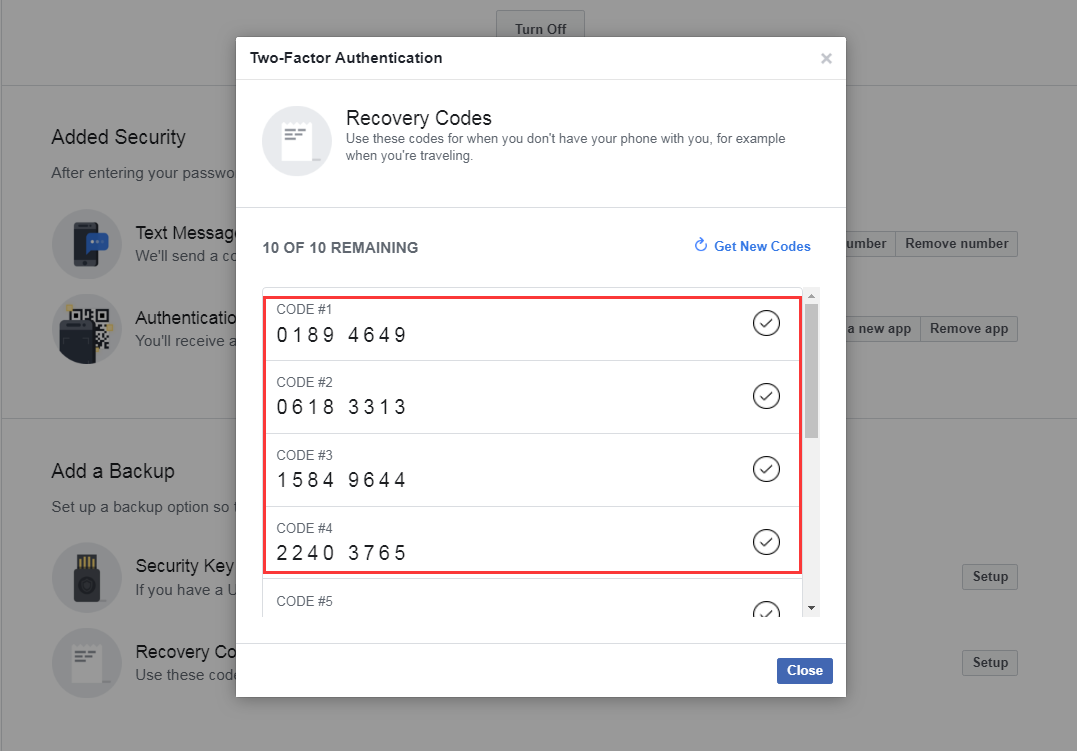Select the checkmark icon beside Code #3
This screenshot has height=751, width=1077.
[766, 468]
